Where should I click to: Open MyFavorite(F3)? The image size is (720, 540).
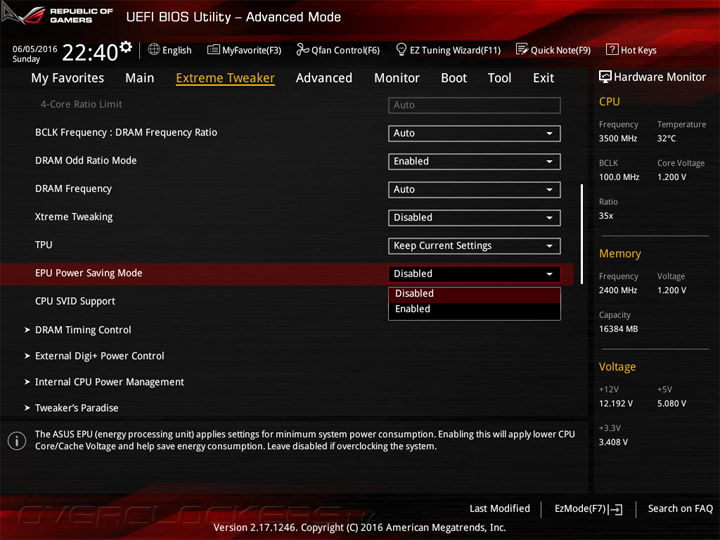coord(244,50)
